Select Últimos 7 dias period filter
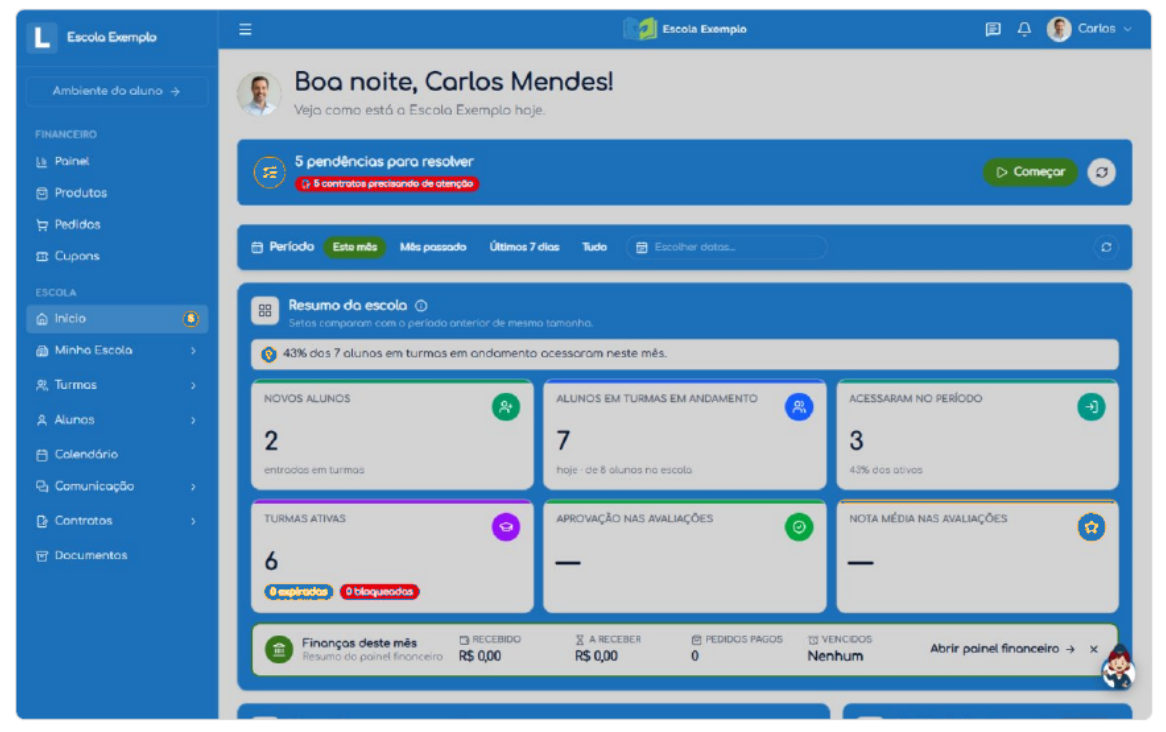Screen dimensions: 1166x732 524,247
